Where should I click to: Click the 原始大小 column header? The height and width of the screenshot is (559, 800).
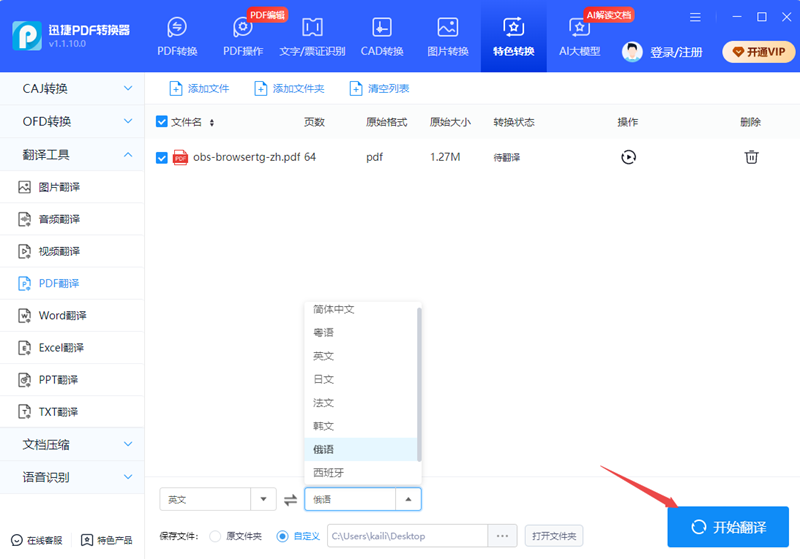point(450,122)
